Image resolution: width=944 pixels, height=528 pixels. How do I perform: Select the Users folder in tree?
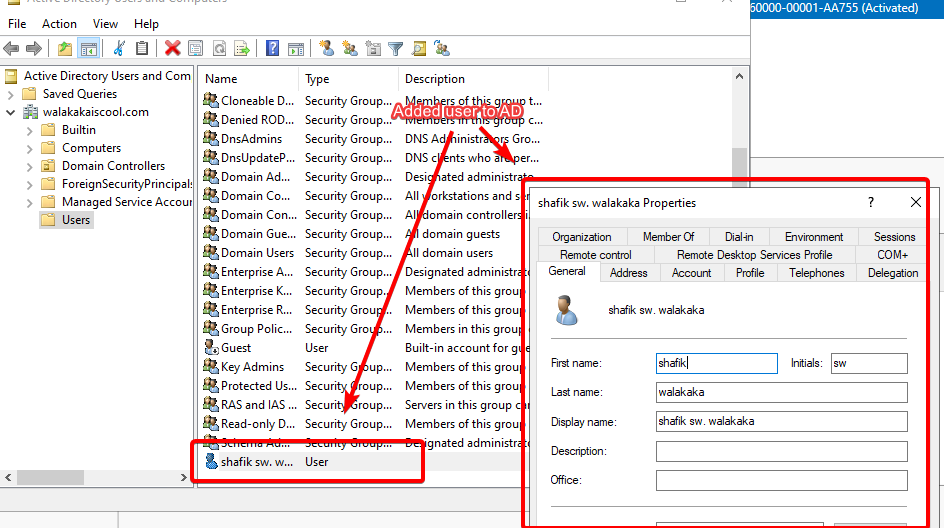pos(66,220)
